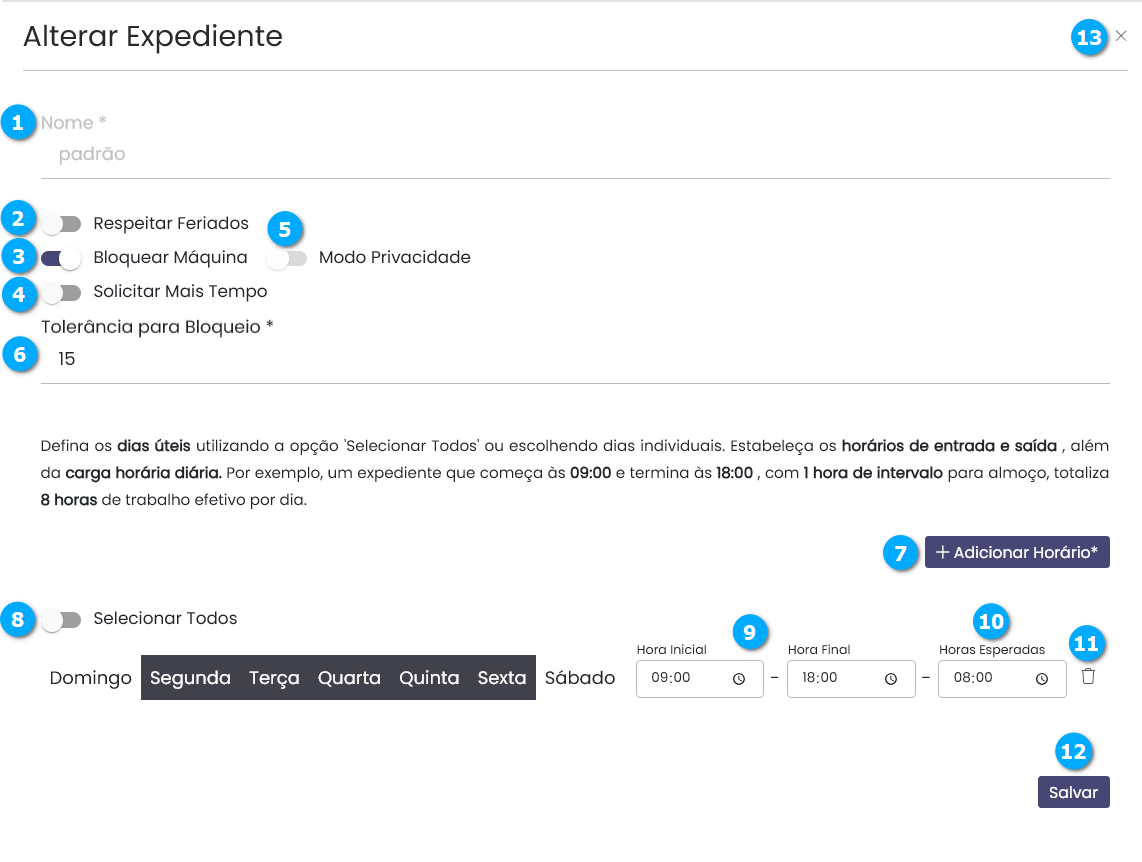1142x862 pixels.
Task: Deselect the Segunda day button
Action: (x=190, y=678)
